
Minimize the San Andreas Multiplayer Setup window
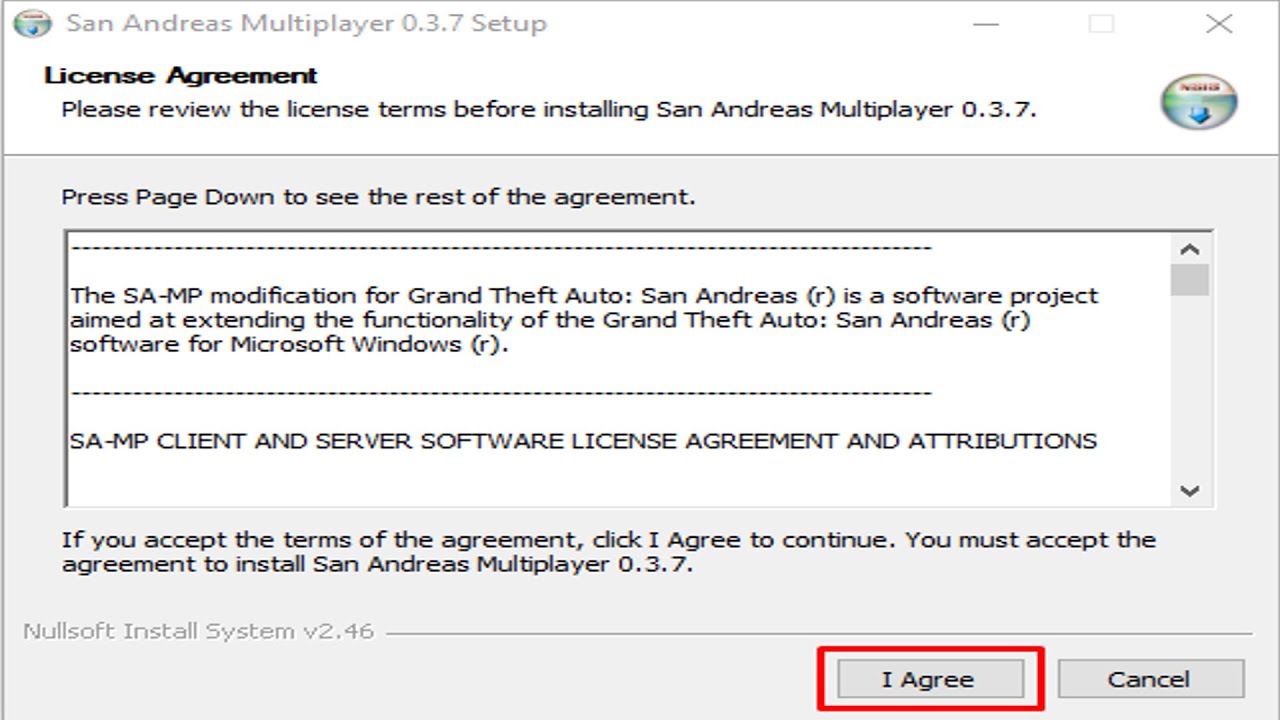(986, 23)
